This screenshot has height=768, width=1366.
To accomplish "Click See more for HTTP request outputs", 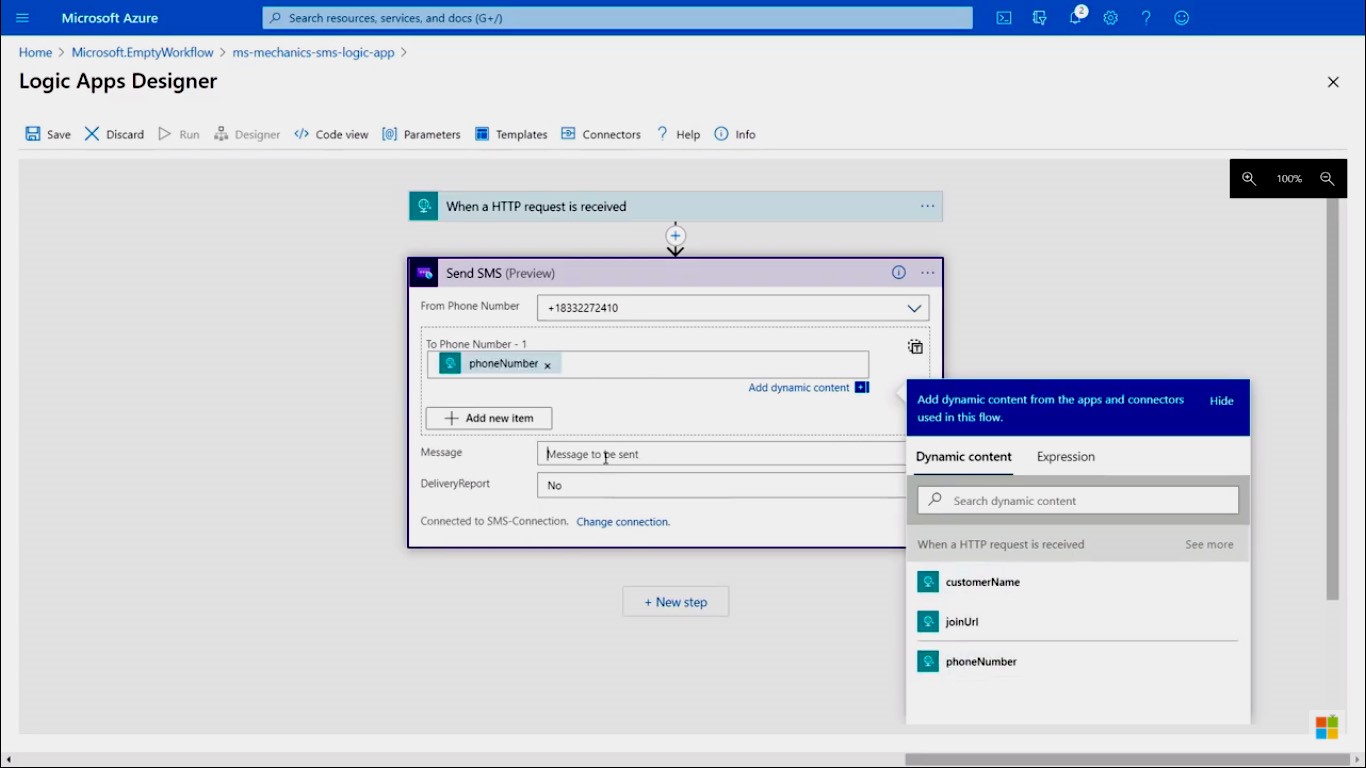I will tap(1209, 545).
